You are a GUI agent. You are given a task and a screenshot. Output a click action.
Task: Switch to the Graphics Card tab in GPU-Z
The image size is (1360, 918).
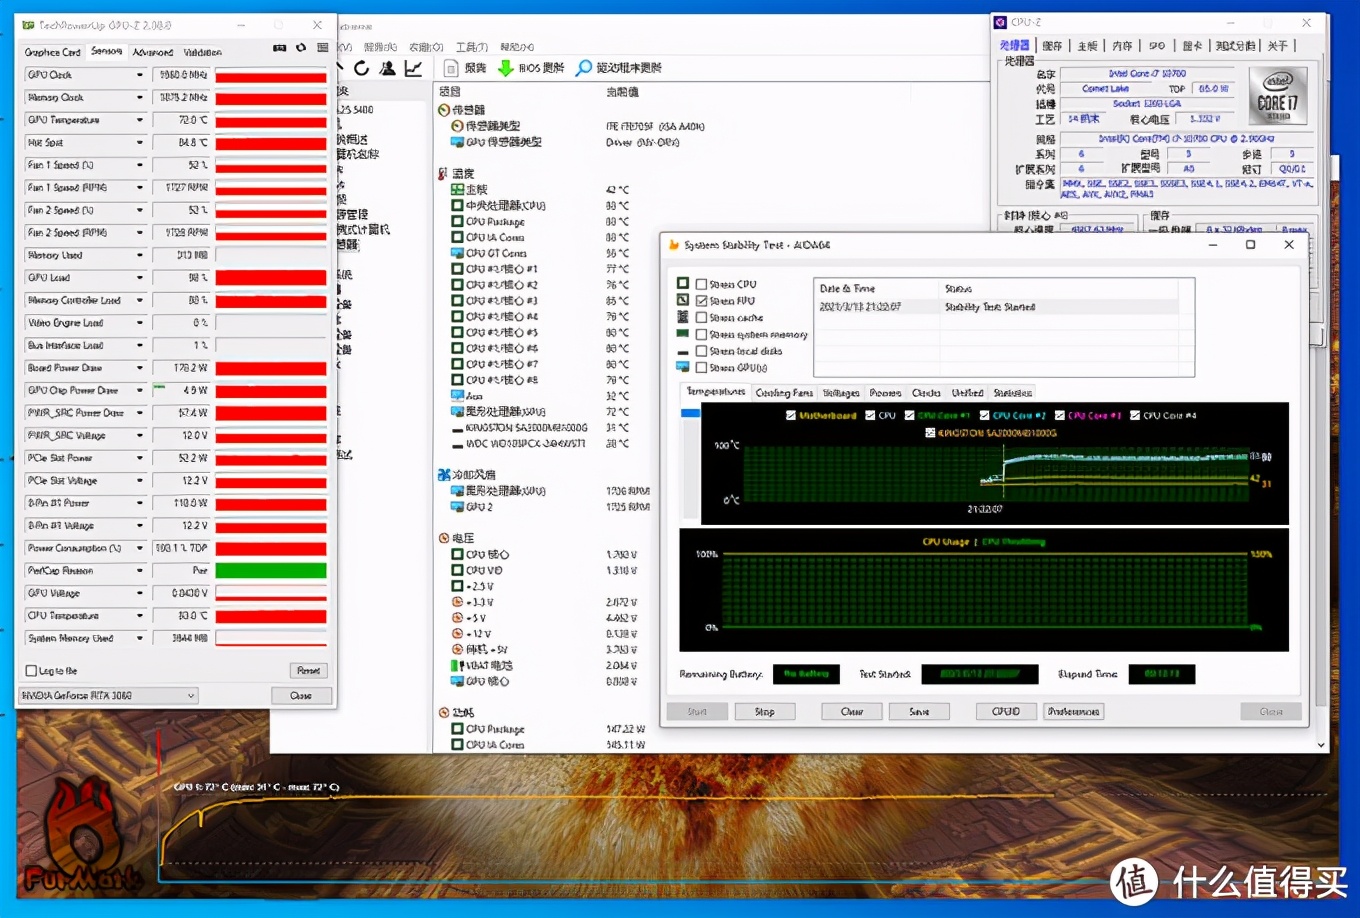coord(52,52)
